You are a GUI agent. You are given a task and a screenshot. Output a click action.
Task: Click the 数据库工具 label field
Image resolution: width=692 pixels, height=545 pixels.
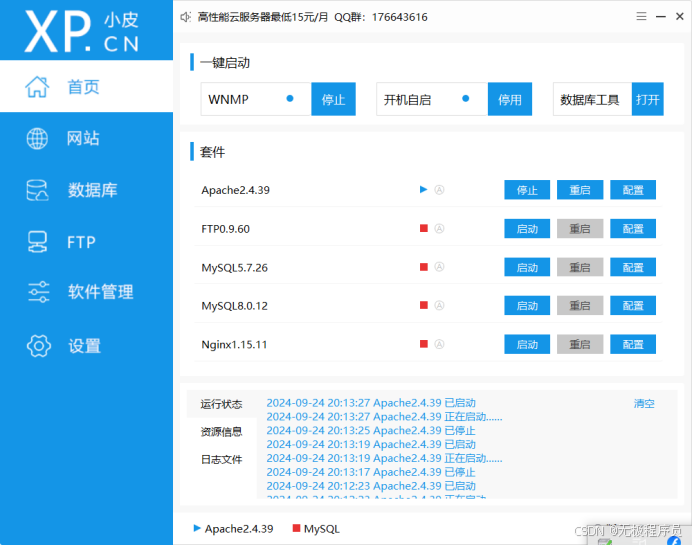click(592, 99)
